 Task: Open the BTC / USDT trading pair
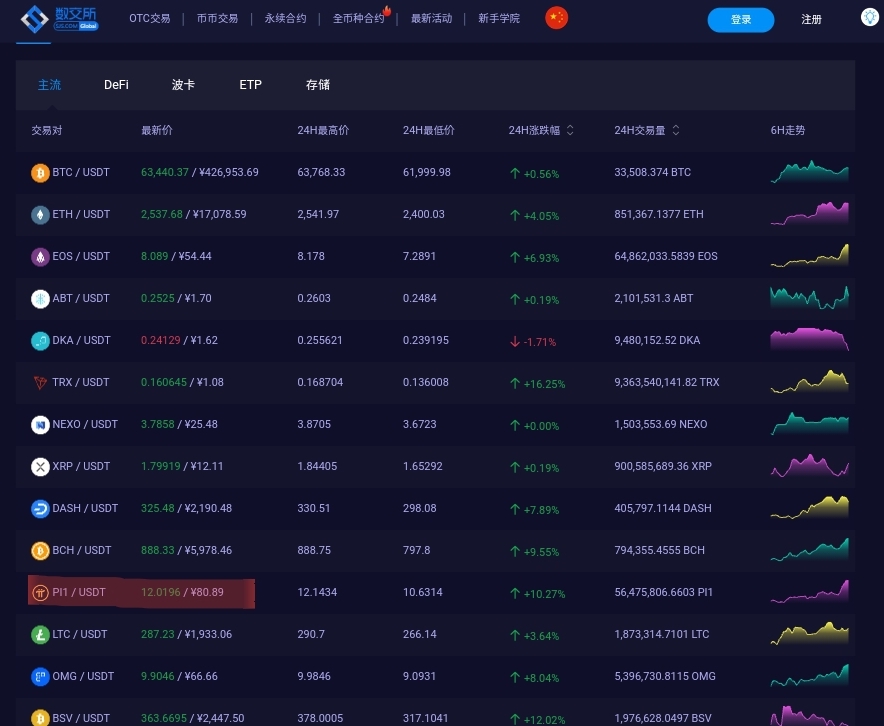(x=81, y=172)
